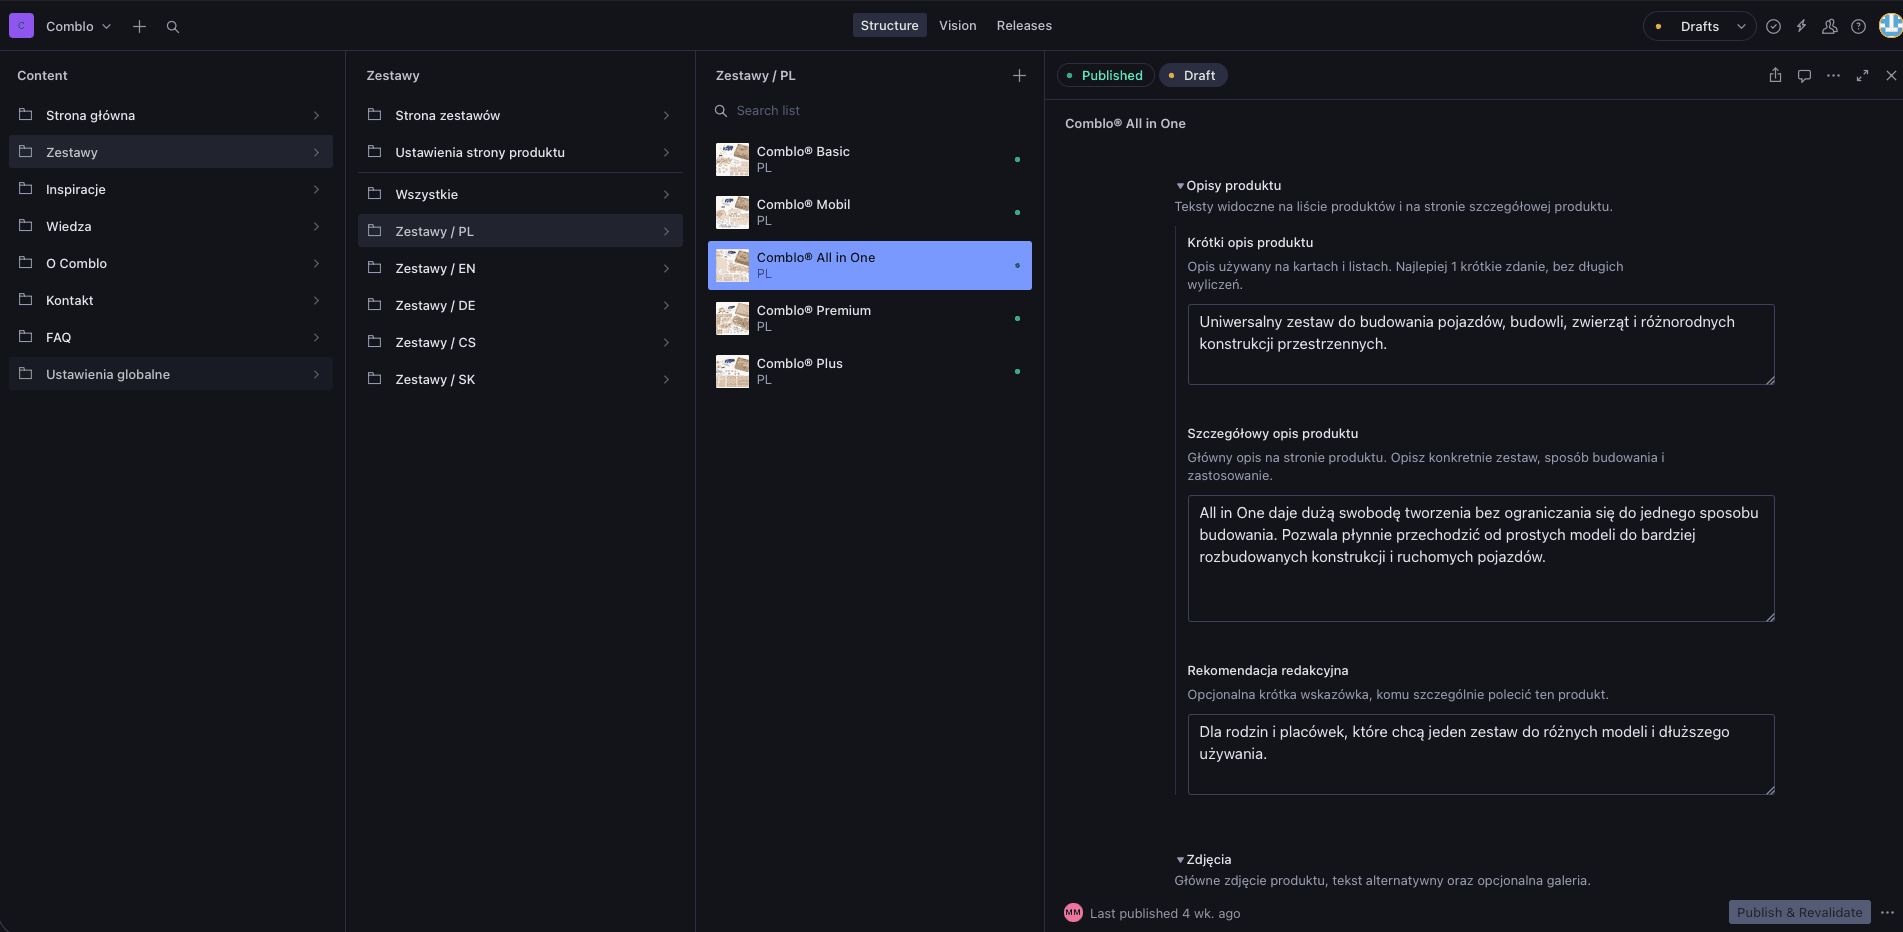Open Zestawy / EN list

520,268
